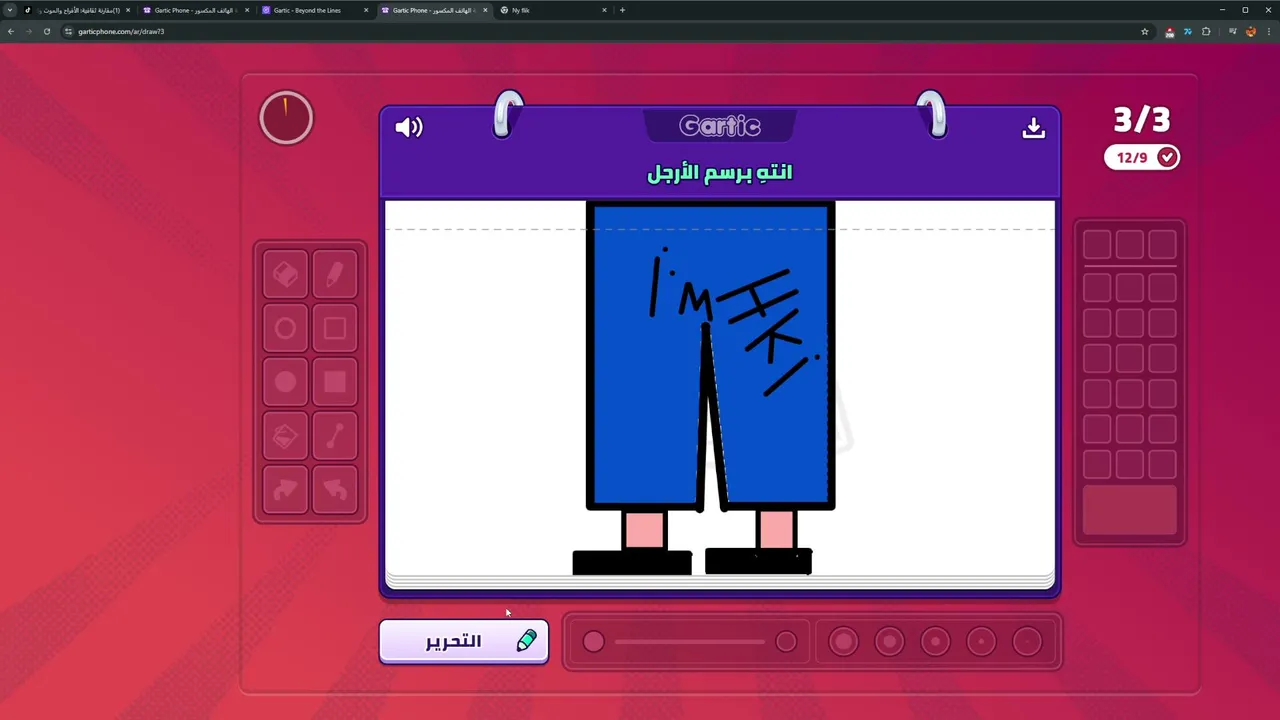Close the TikTok tab
This screenshot has width=1280, height=720.
coord(128,10)
